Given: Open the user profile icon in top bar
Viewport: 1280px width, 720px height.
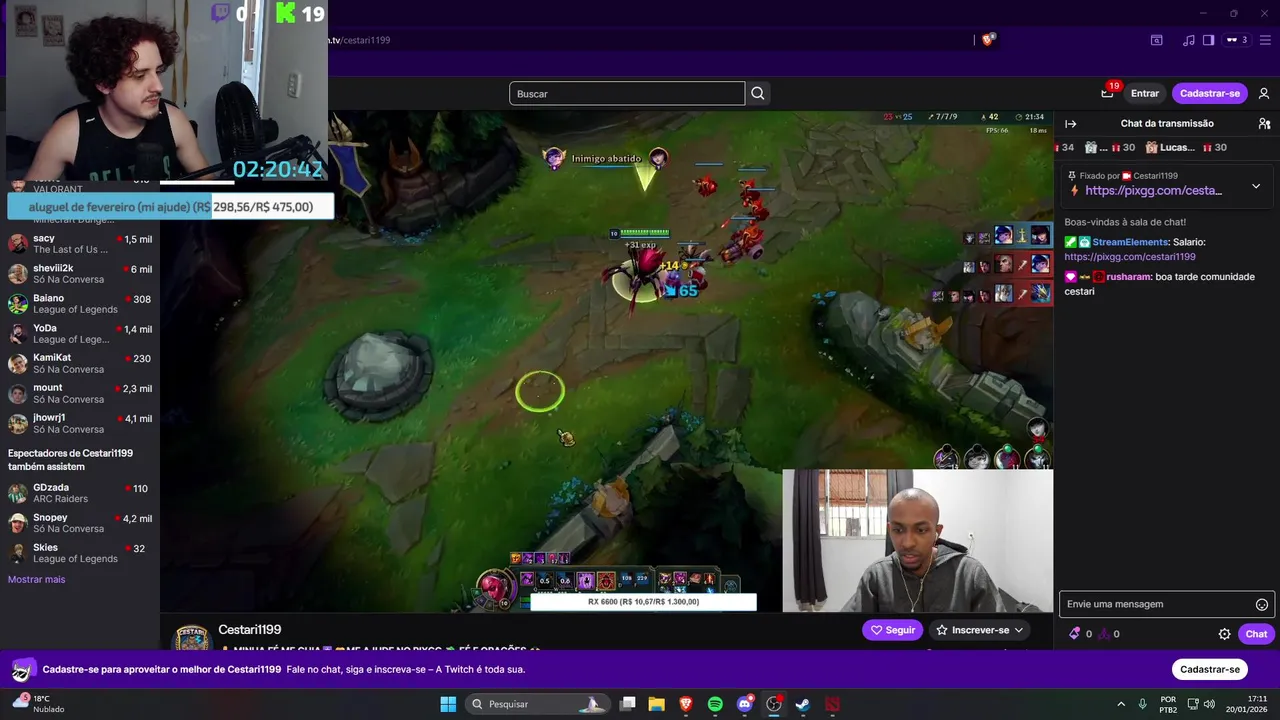Looking at the screenshot, I should tap(1264, 93).
